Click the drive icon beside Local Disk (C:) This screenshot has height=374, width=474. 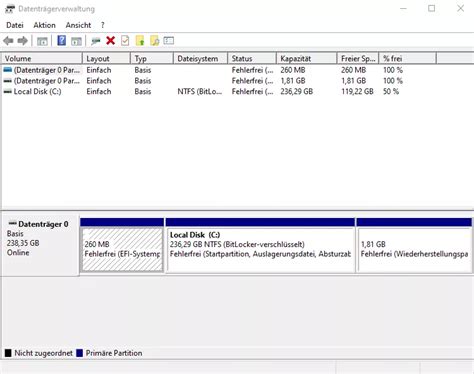pos(8,92)
